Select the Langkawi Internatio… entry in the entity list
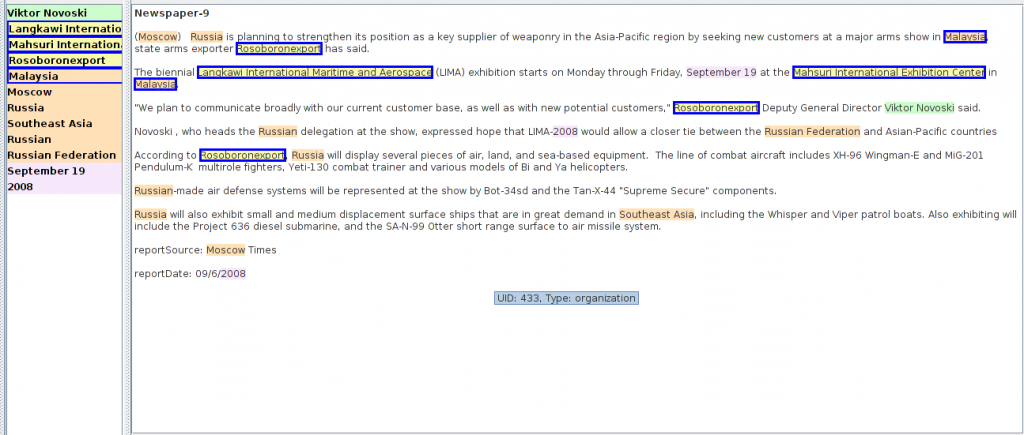Screen dimensions: 1024x435 [64, 29]
